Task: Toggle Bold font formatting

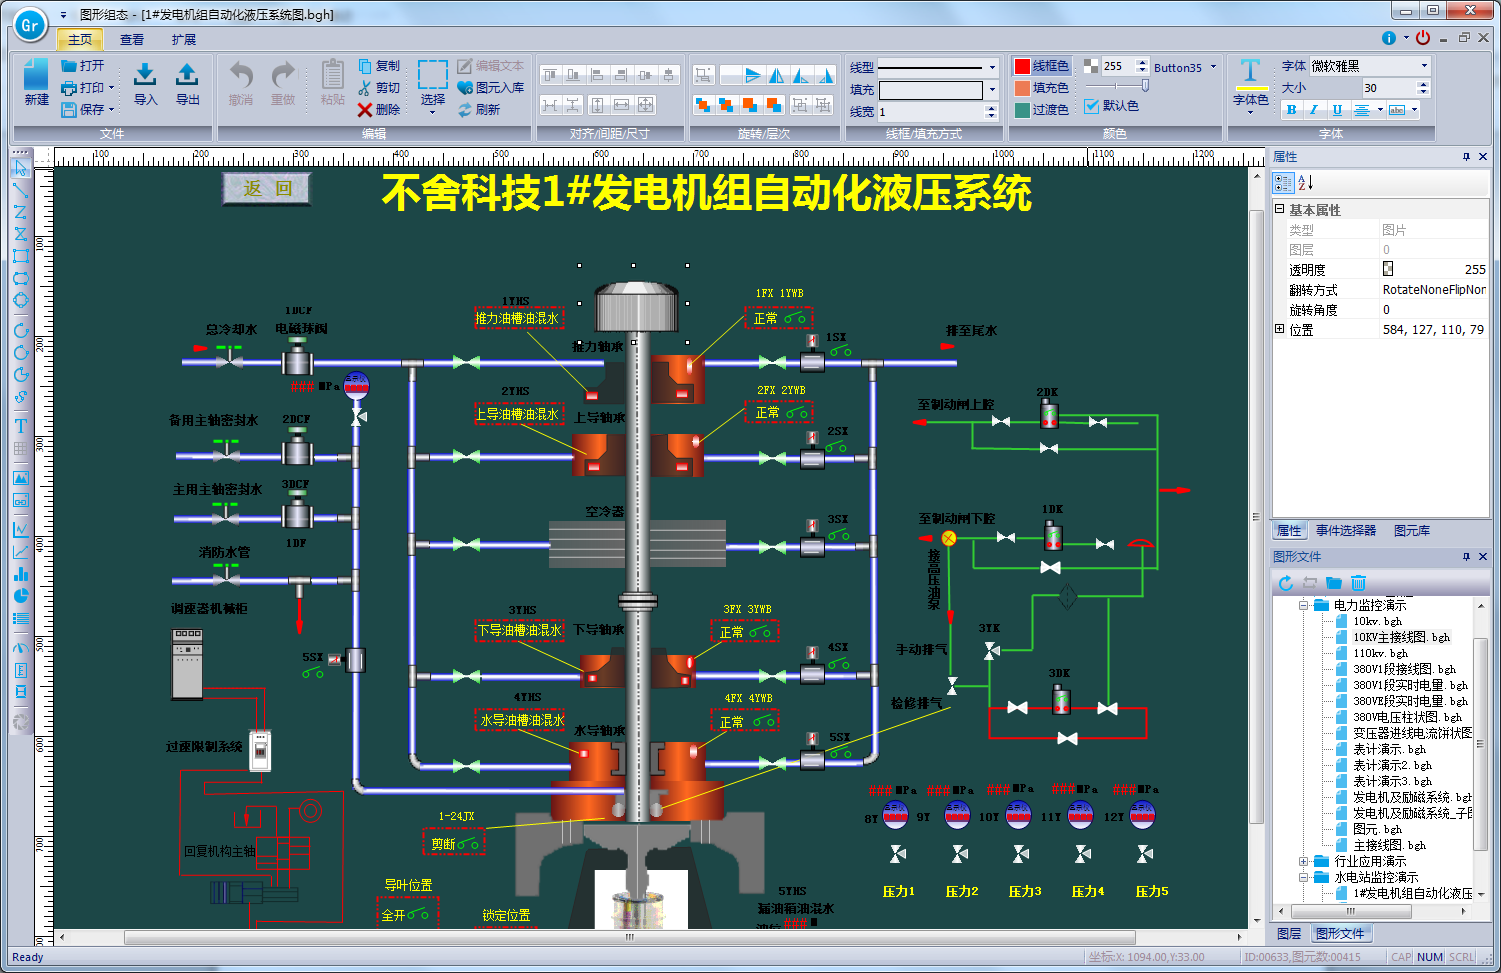Action: coord(1291,110)
